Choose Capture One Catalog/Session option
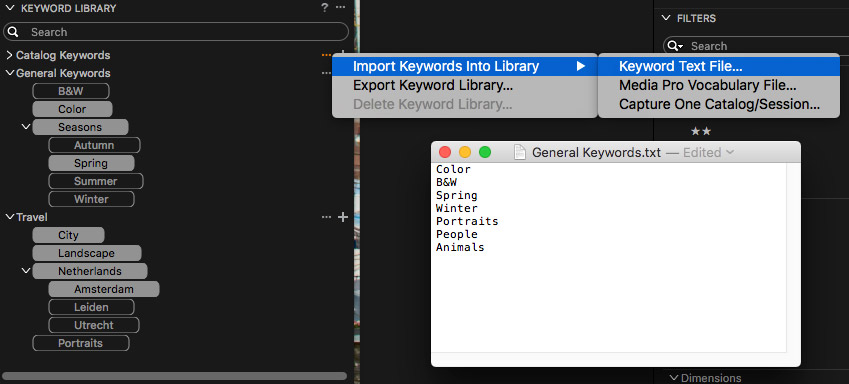 (719, 104)
